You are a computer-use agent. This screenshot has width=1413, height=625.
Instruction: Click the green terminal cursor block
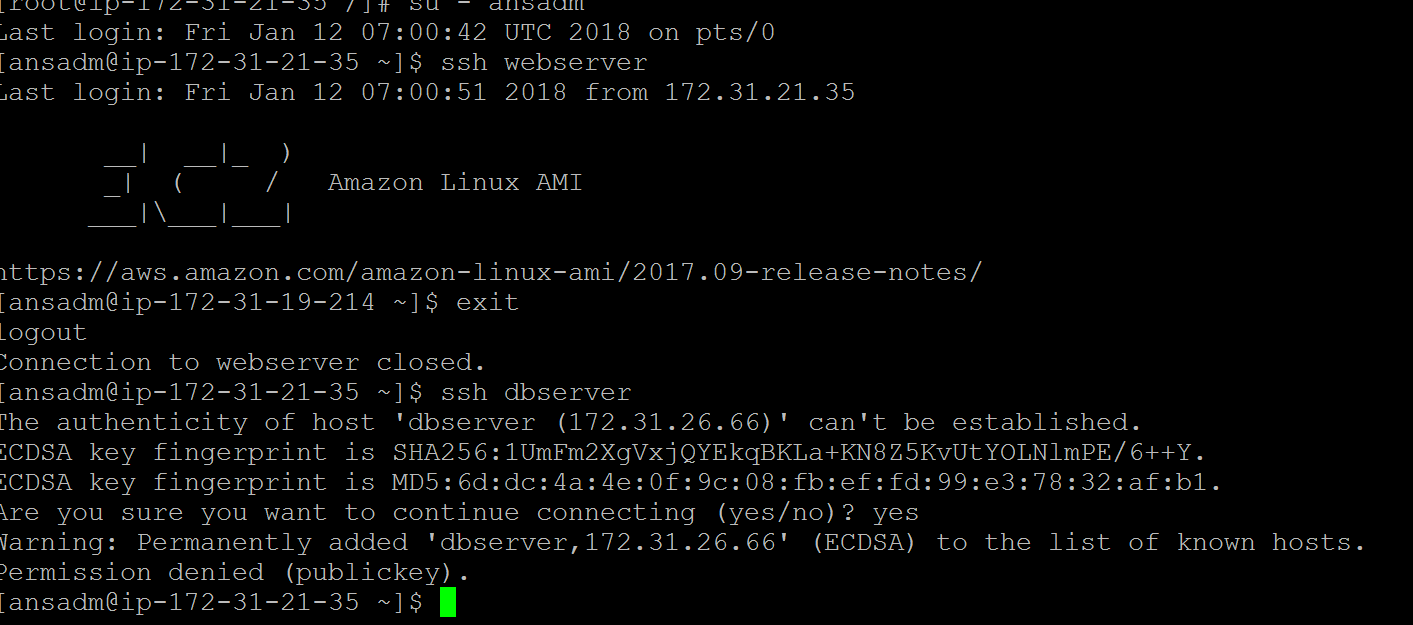[x=448, y=602]
